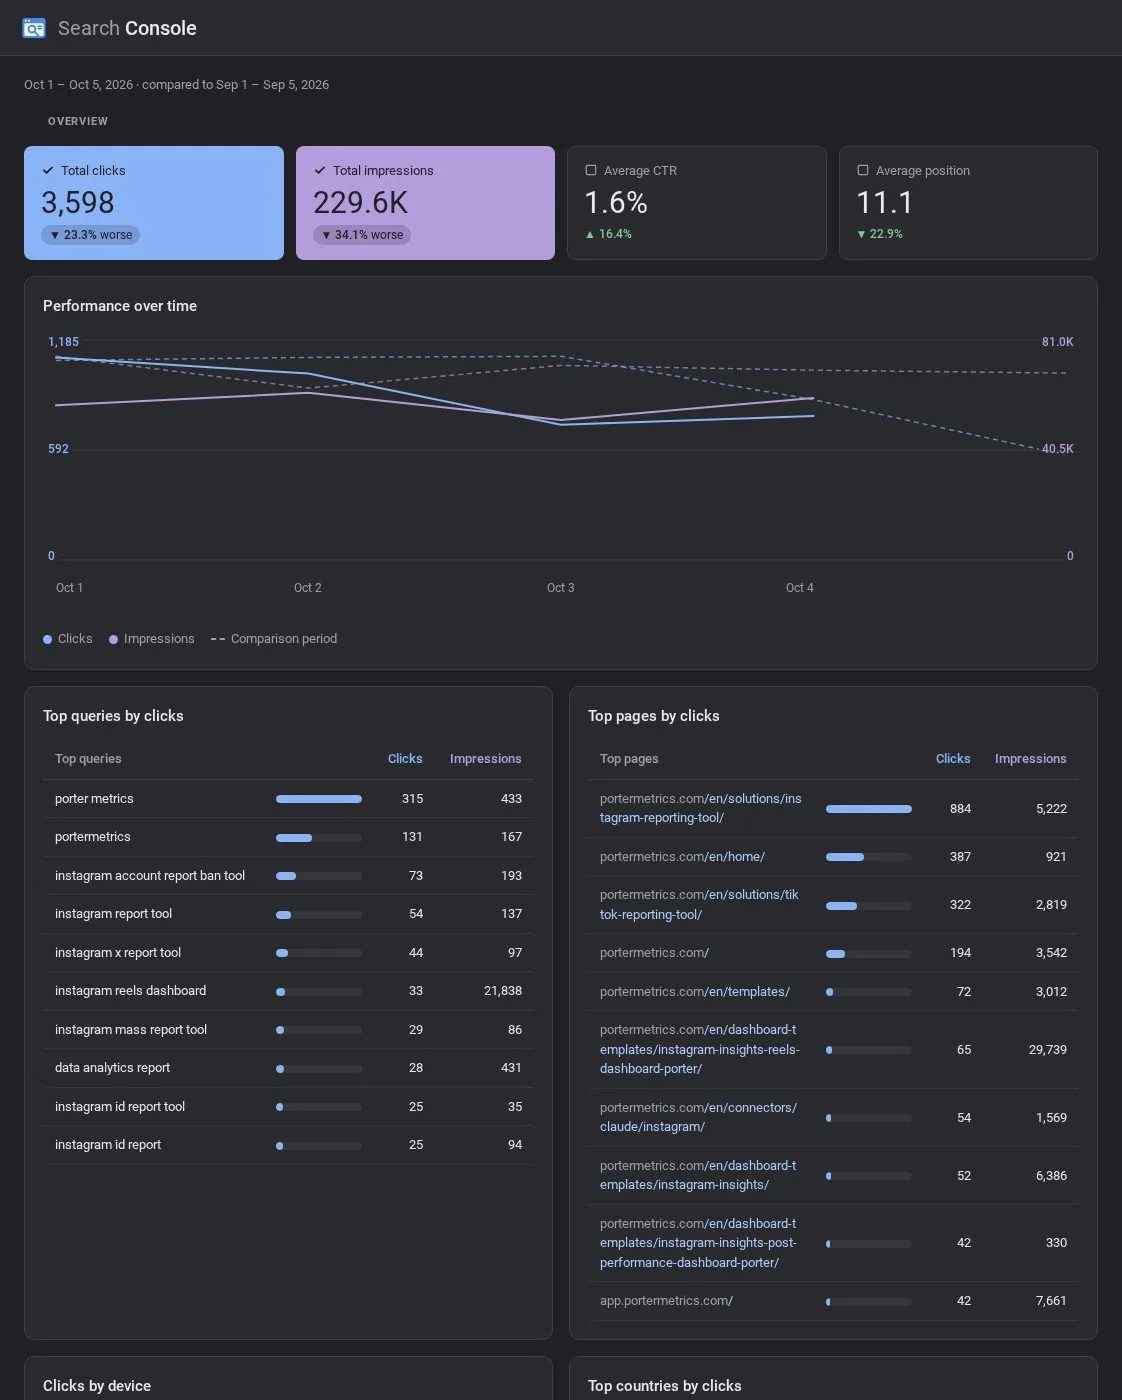The width and height of the screenshot is (1122, 1400).
Task: Select the 'instagram x report tool' query
Action: [288, 953]
